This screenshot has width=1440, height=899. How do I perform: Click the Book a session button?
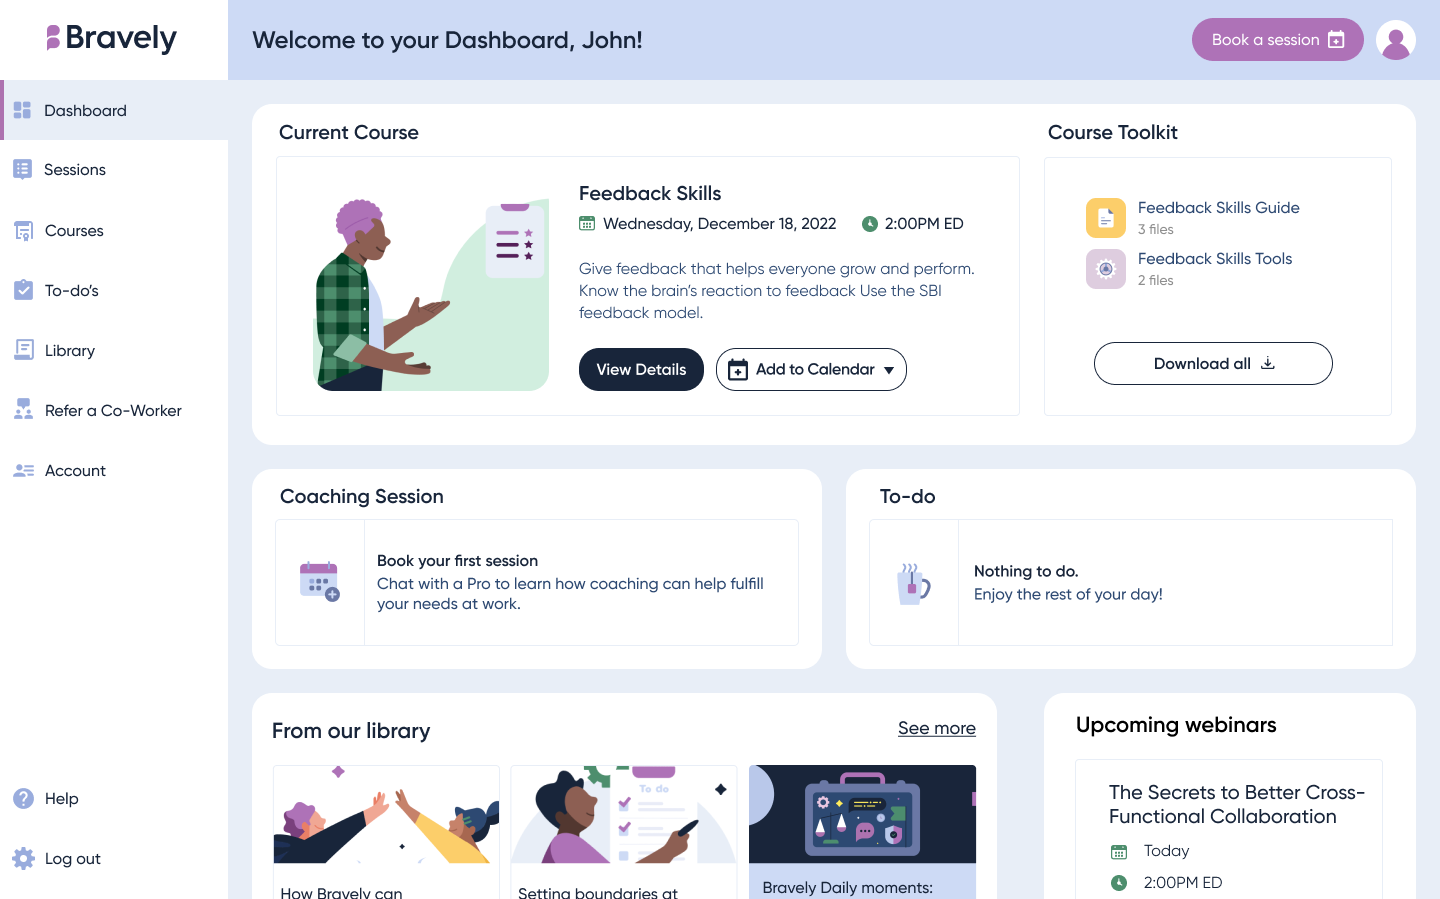click(x=1278, y=40)
